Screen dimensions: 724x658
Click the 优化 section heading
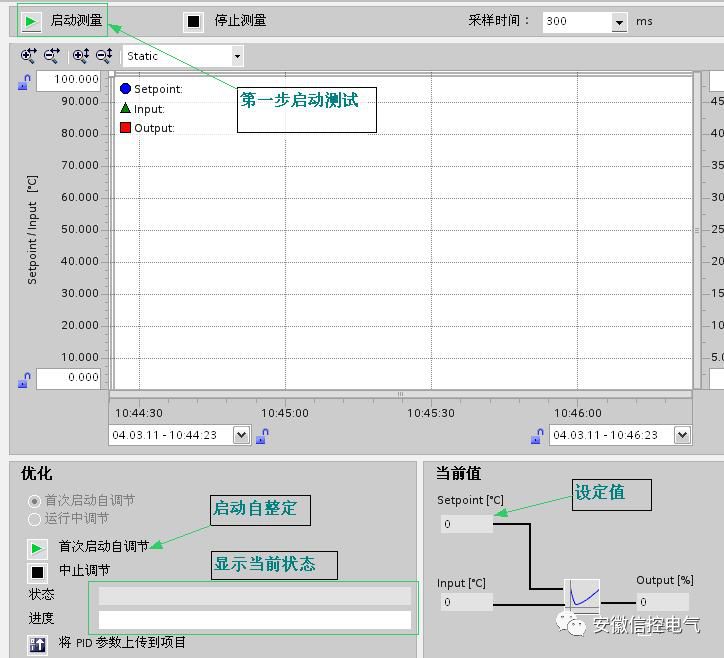point(36,474)
